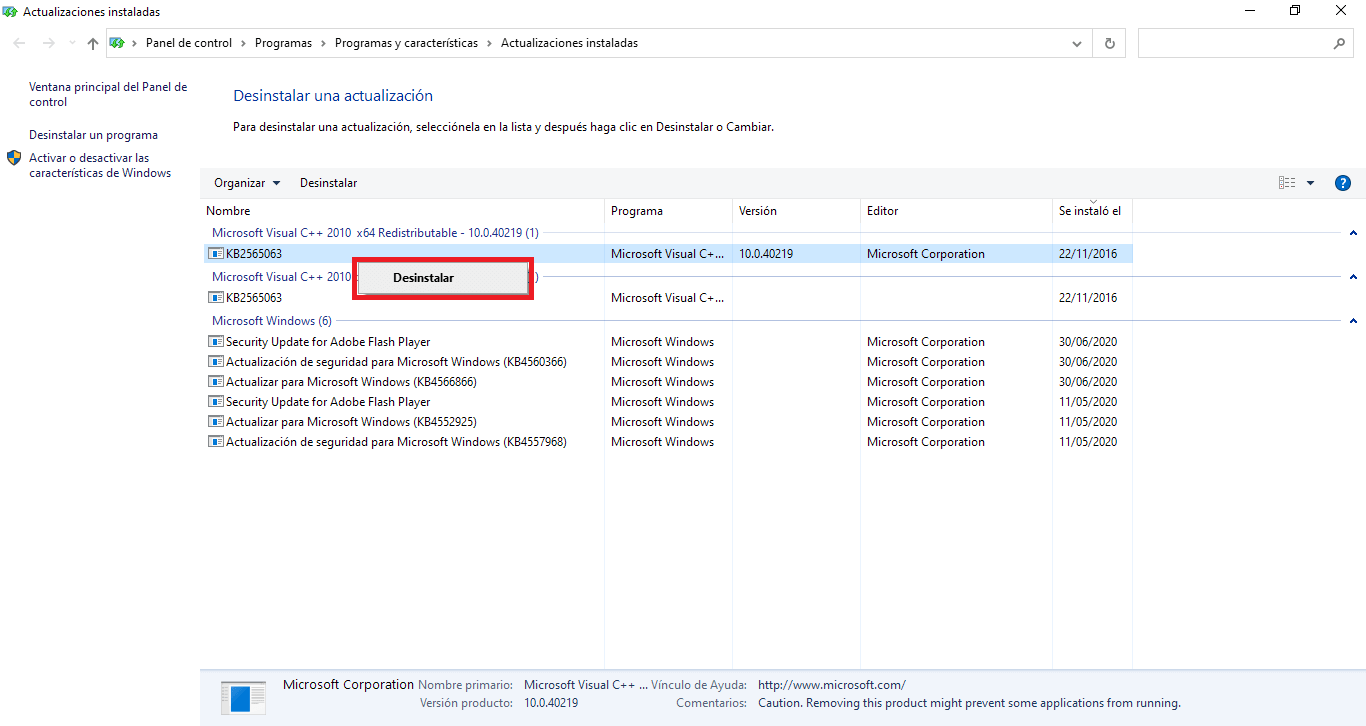Click 'Microsoft Visual C++ 2010 x64 Redistributable' group header
Viewport: 1366px width, 726px height.
click(x=375, y=233)
